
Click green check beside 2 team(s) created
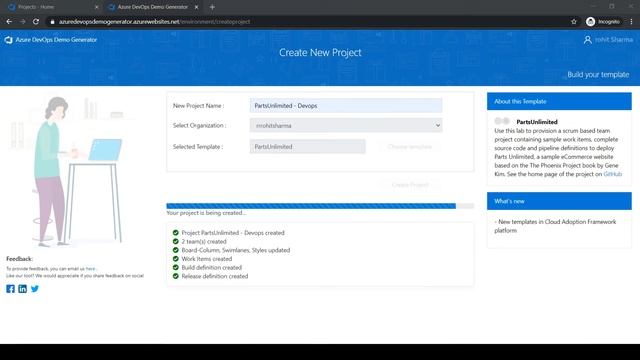[x=176, y=241]
